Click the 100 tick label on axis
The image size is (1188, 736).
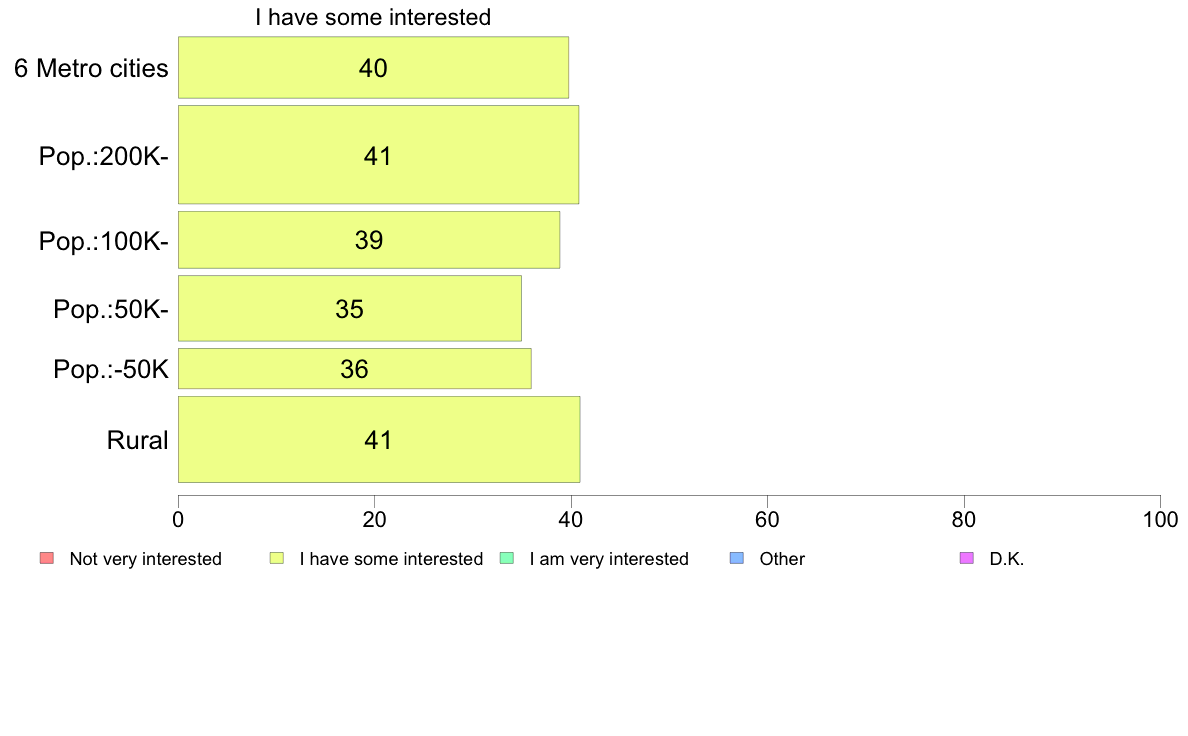[x=1160, y=519]
